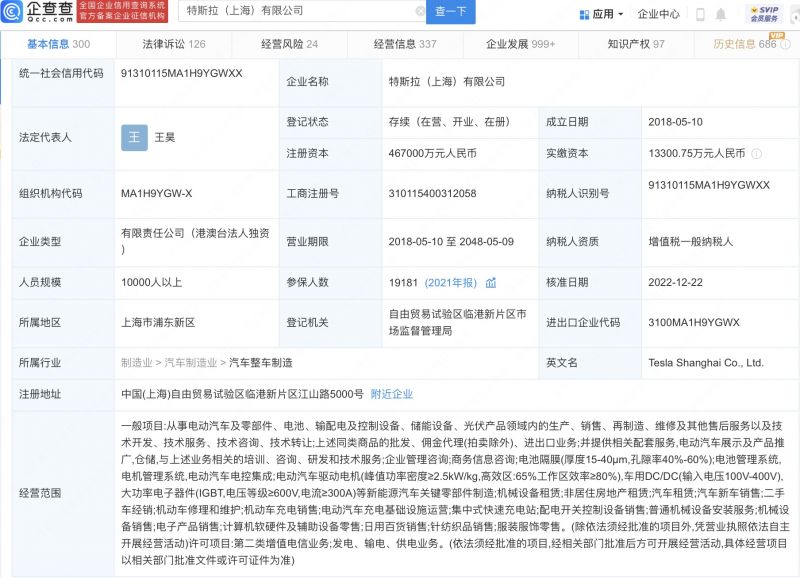The width and height of the screenshot is (800, 578).
Task: Open the 附近企业 link
Action: coord(392,394)
